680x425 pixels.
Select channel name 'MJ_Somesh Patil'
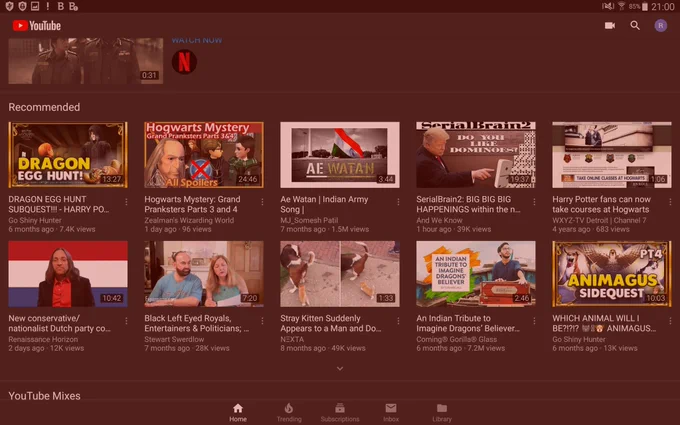tap(309, 220)
